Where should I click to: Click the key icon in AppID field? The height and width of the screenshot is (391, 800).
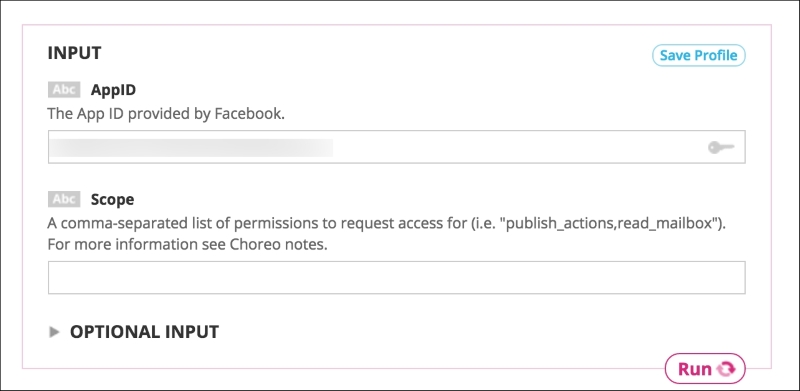click(x=721, y=148)
